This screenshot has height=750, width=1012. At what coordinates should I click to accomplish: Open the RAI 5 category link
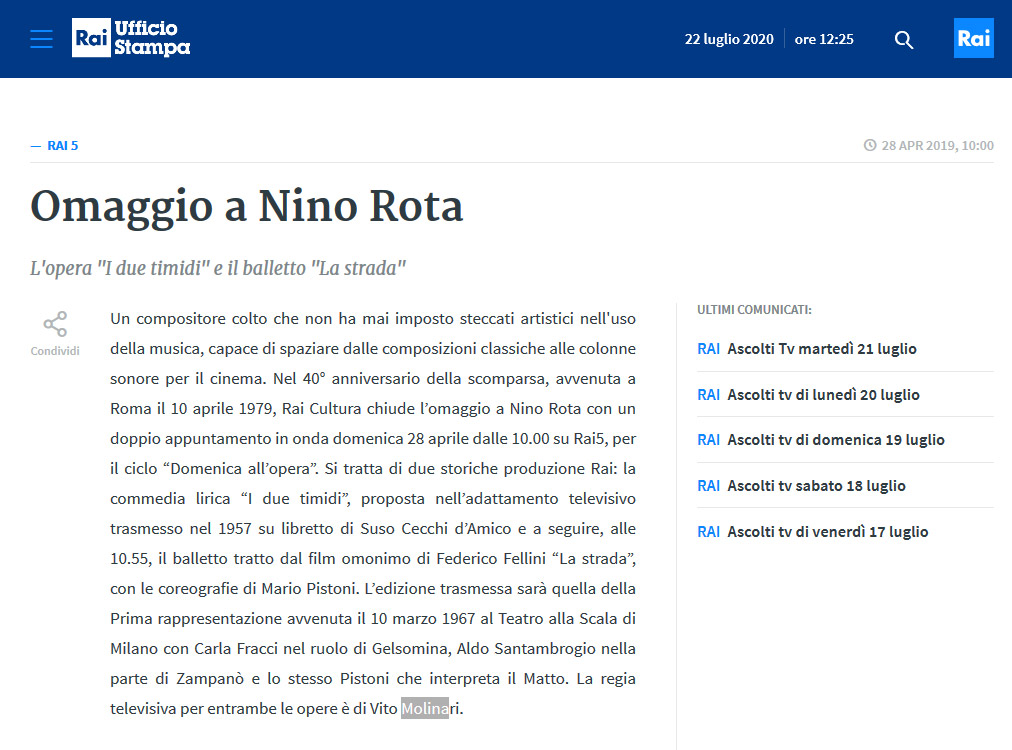pyautogui.click(x=63, y=146)
